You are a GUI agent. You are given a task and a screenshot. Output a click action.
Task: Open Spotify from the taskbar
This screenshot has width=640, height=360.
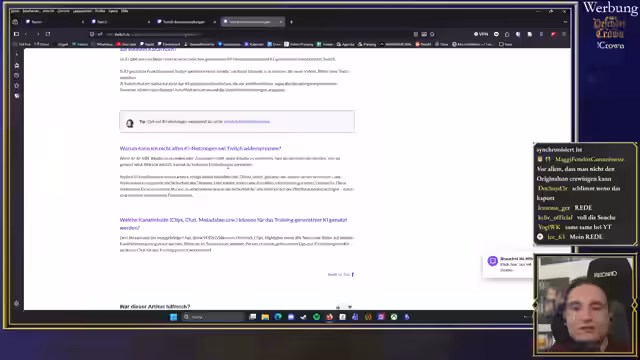[x=316, y=317]
